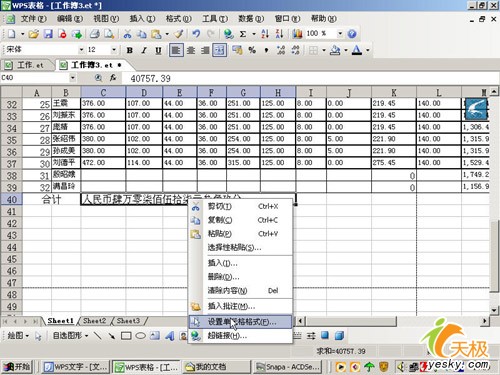Toggle center alignment button
Image resolution: width=500 pixels, height=375 pixels.
point(191,50)
